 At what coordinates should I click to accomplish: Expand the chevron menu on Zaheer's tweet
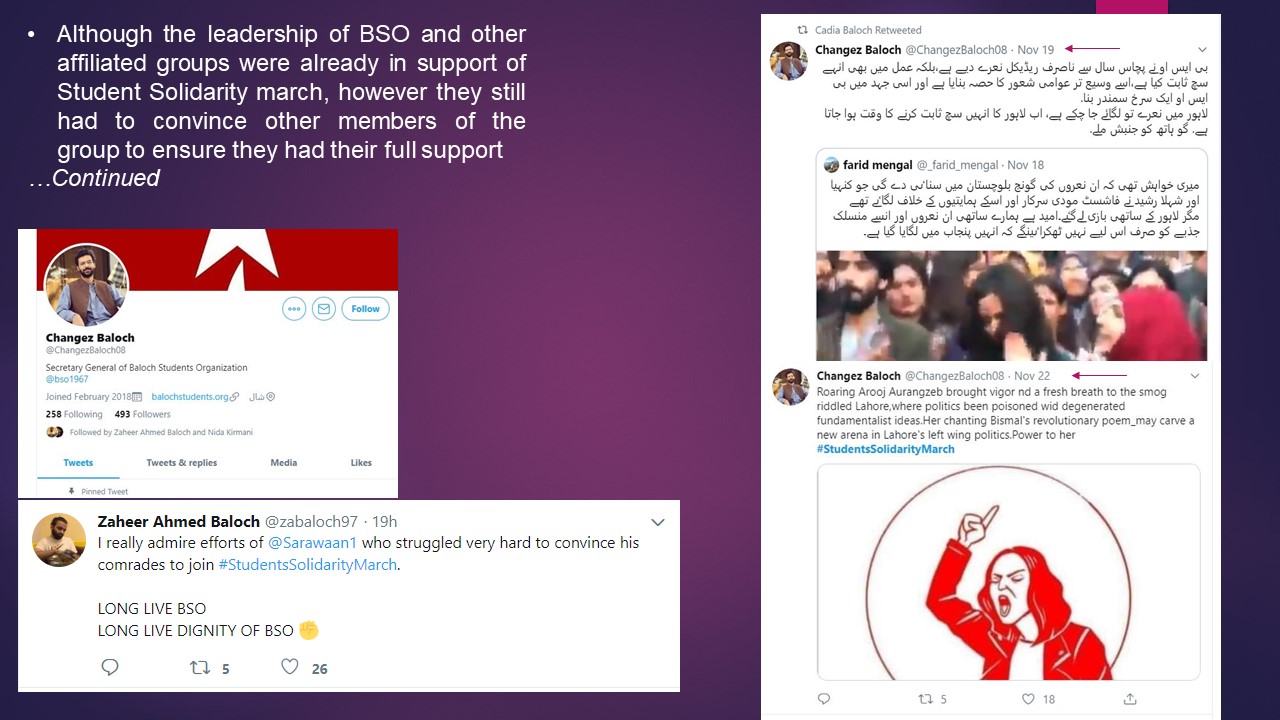click(x=658, y=522)
